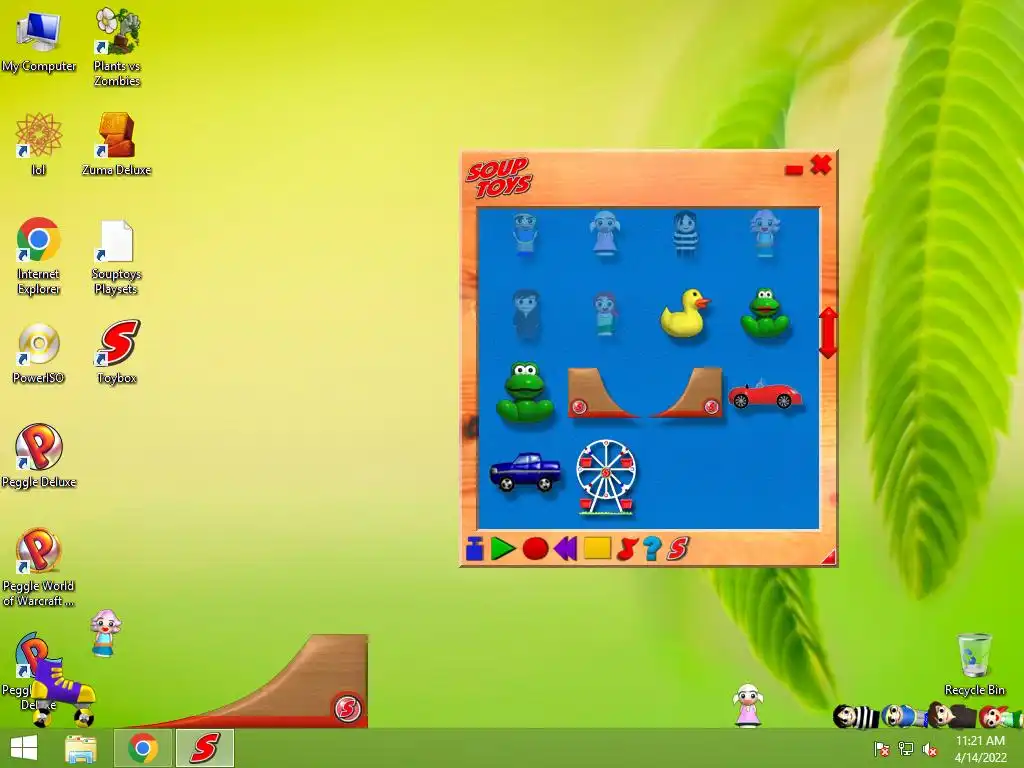Image resolution: width=1024 pixels, height=768 pixels.
Task: Click the lying striped-shirt girl toy near taskbar
Action: click(856, 716)
